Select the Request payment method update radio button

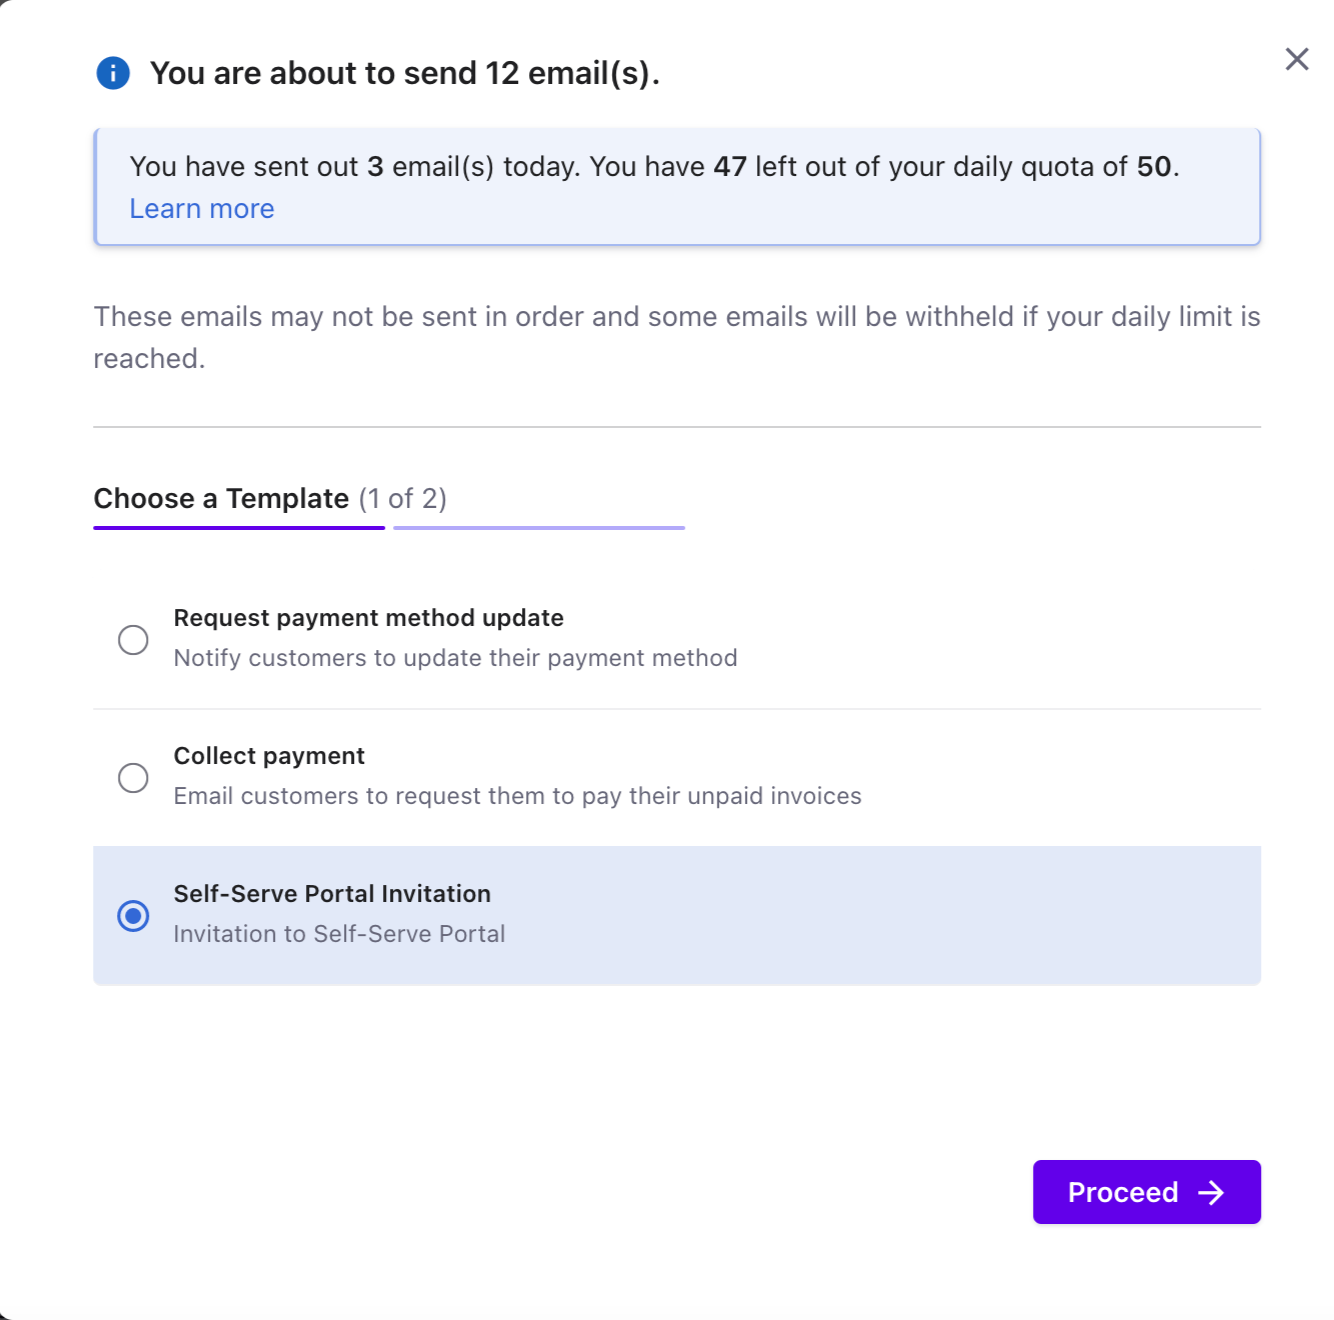tap(133, 640)
